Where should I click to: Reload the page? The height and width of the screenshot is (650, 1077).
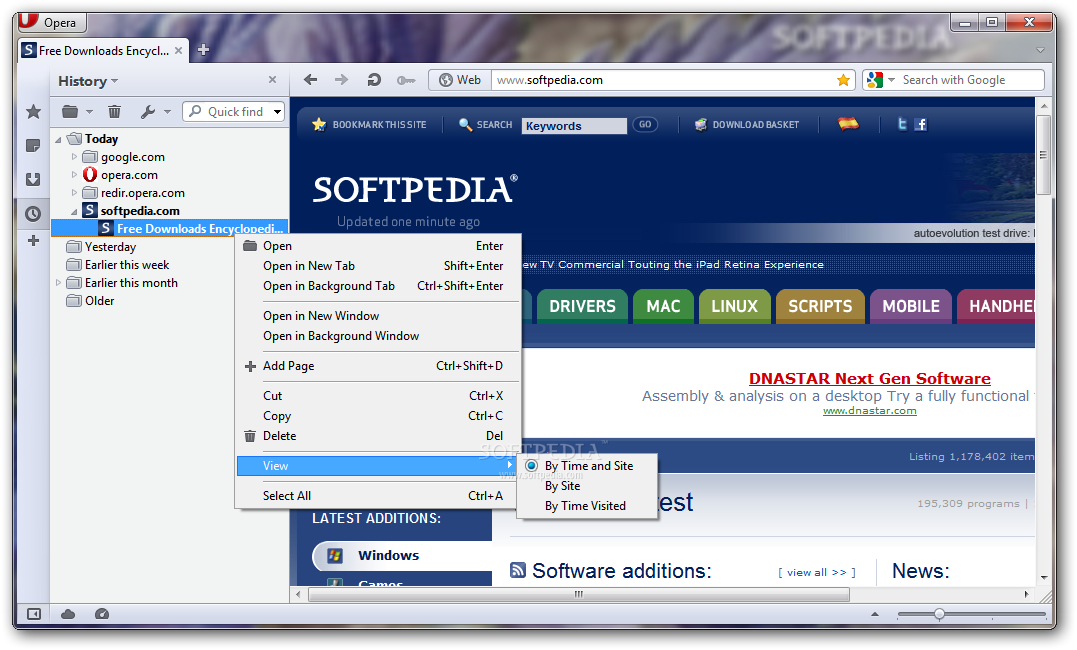pyautogui.click(x=374, y=80)
